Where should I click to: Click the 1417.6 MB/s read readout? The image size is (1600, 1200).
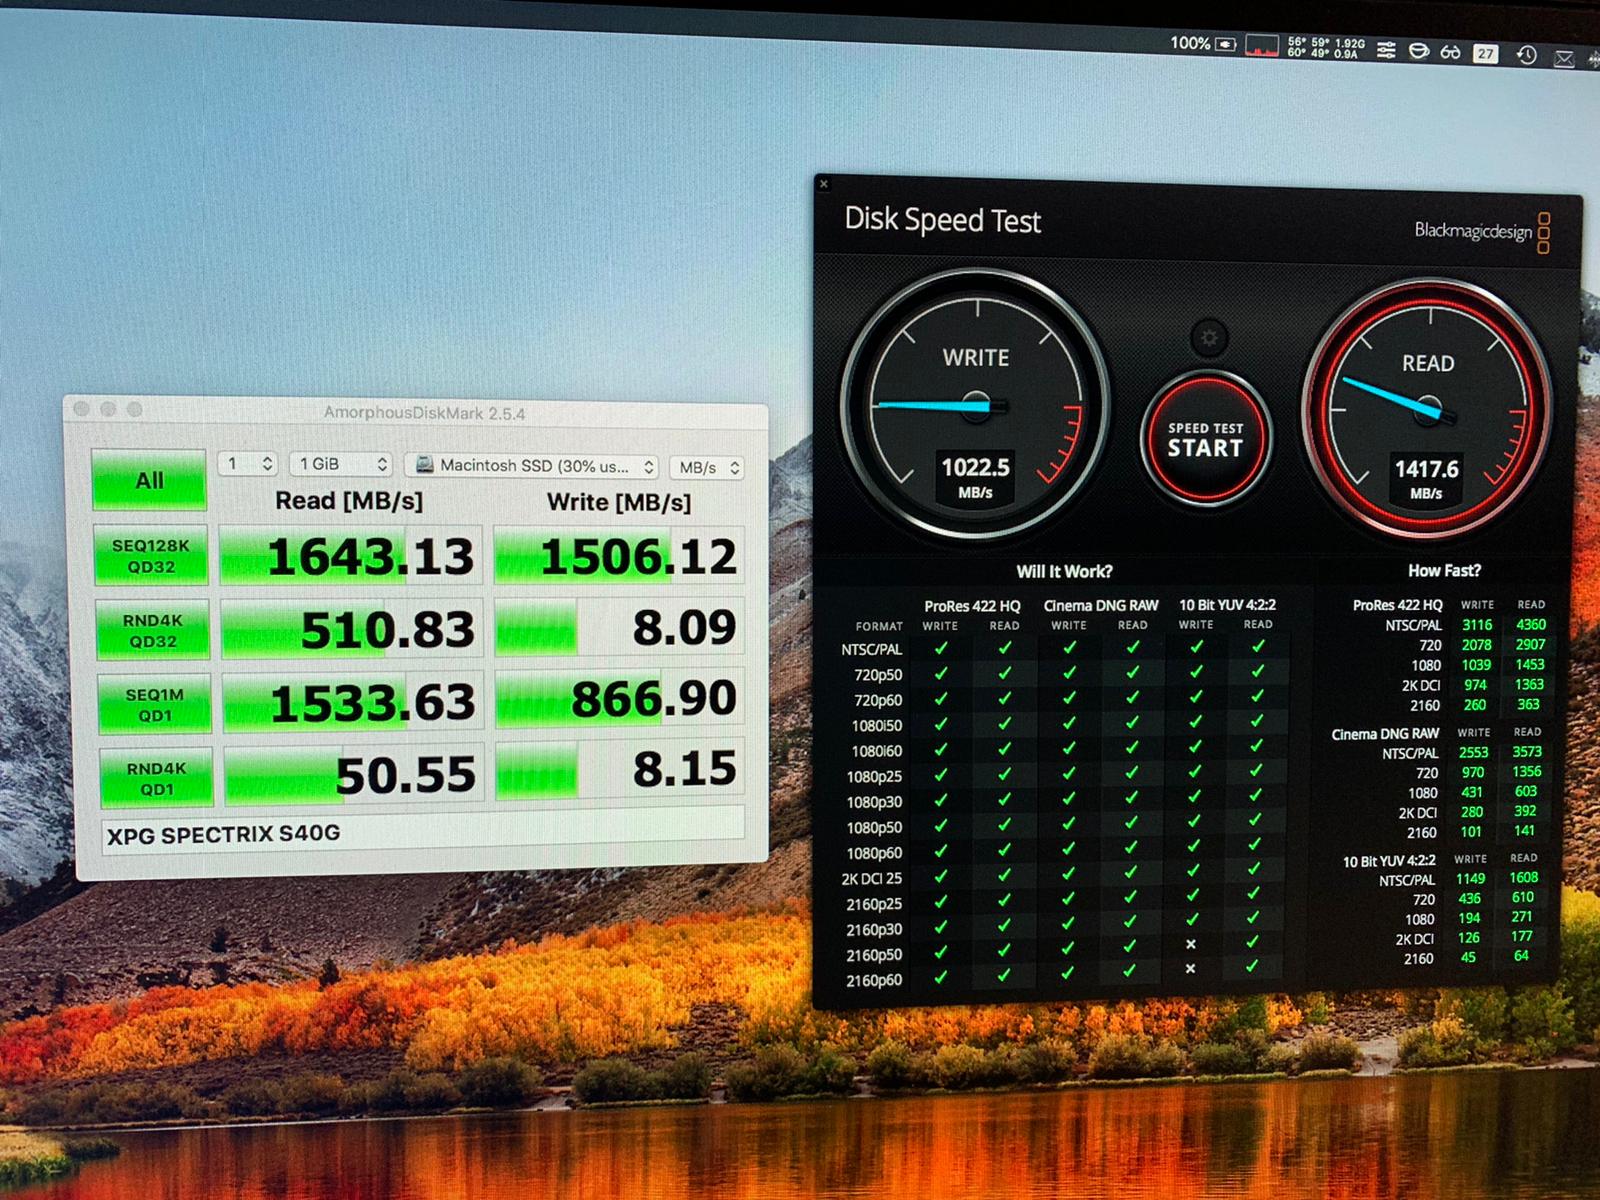[1427, 478]
